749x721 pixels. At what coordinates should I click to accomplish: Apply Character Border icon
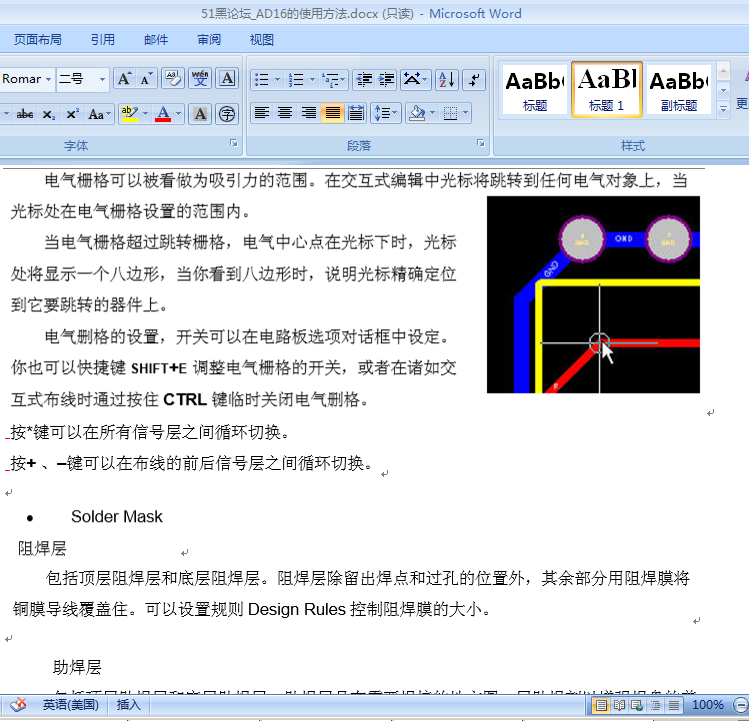click(227, 79)
